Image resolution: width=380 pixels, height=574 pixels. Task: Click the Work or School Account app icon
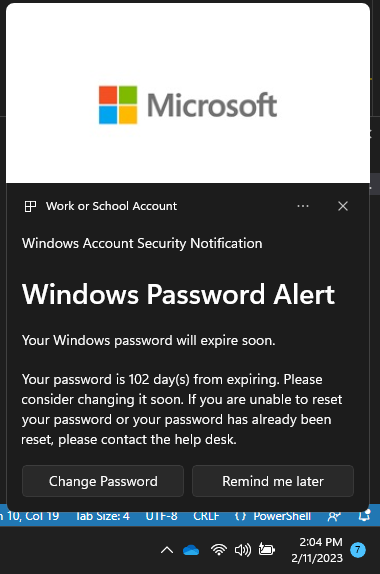pyautogui.click(x=30, y=206)
